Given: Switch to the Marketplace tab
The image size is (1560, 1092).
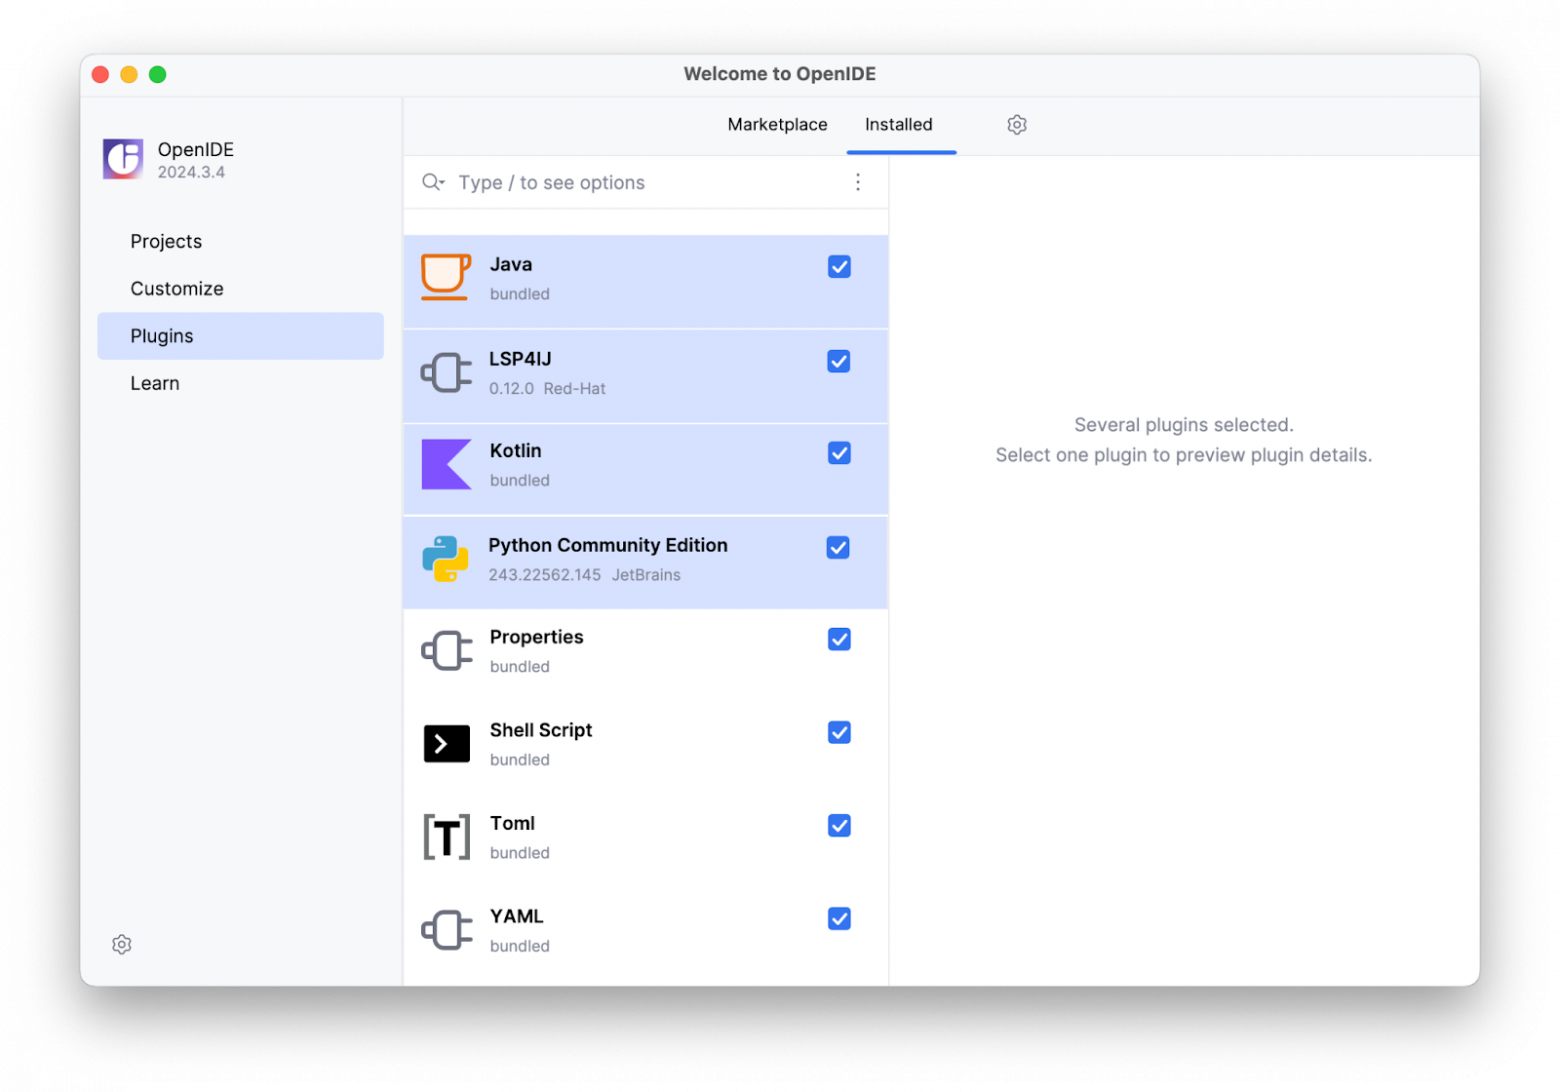Looking at the screenshot, I should click(x=777, y=125).
